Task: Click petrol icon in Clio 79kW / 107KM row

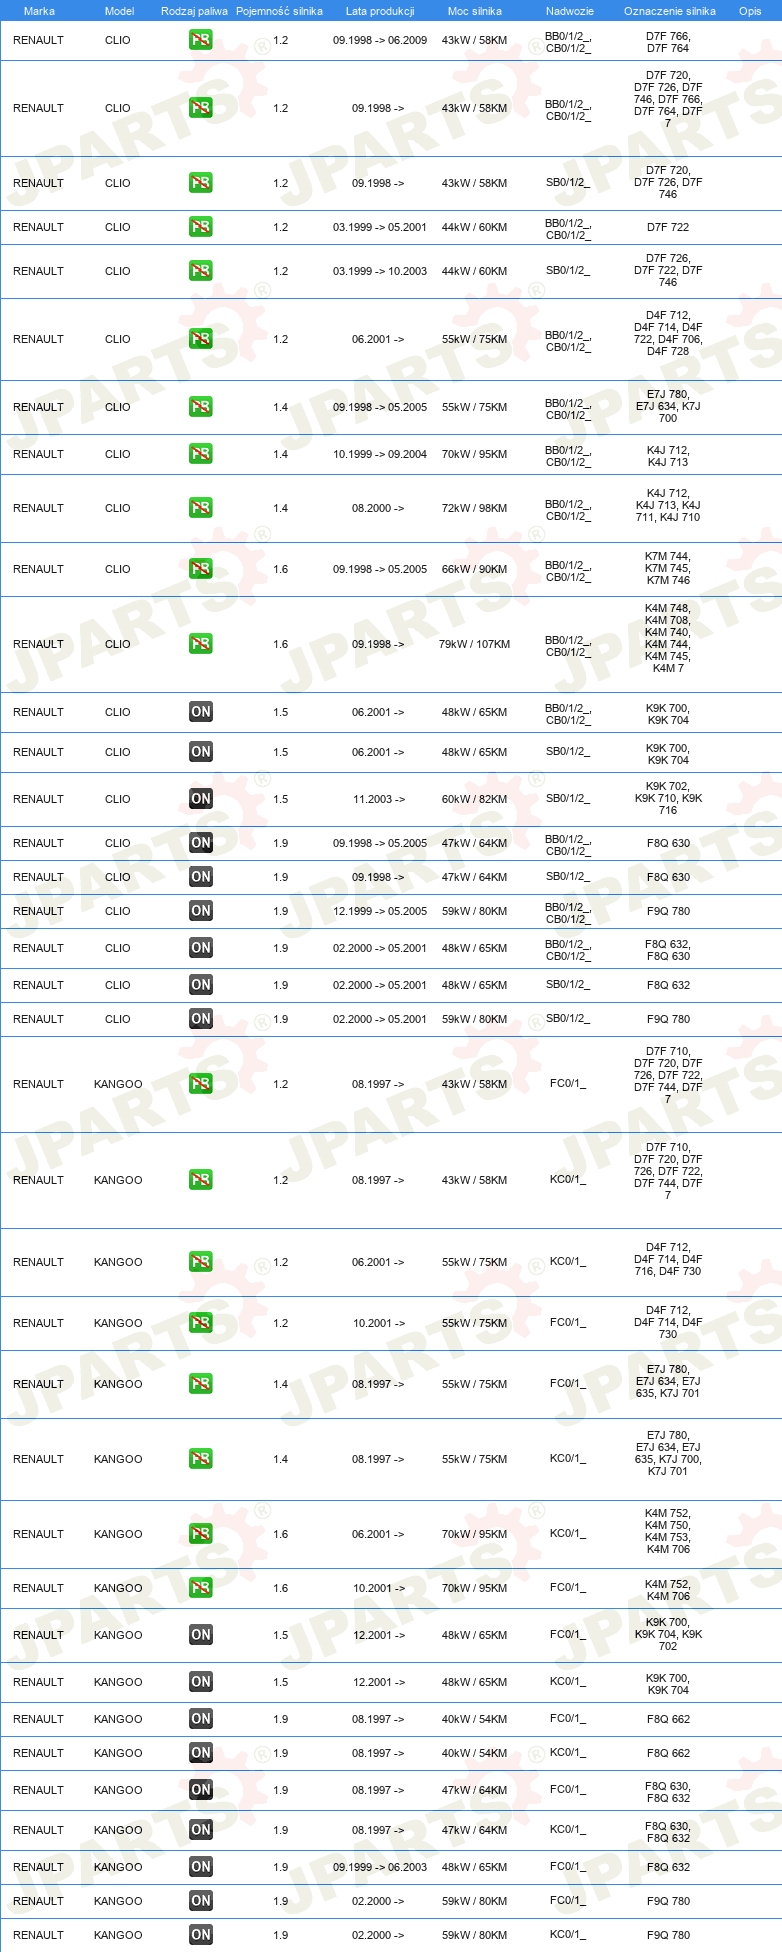Action: [x=201, y=645]
